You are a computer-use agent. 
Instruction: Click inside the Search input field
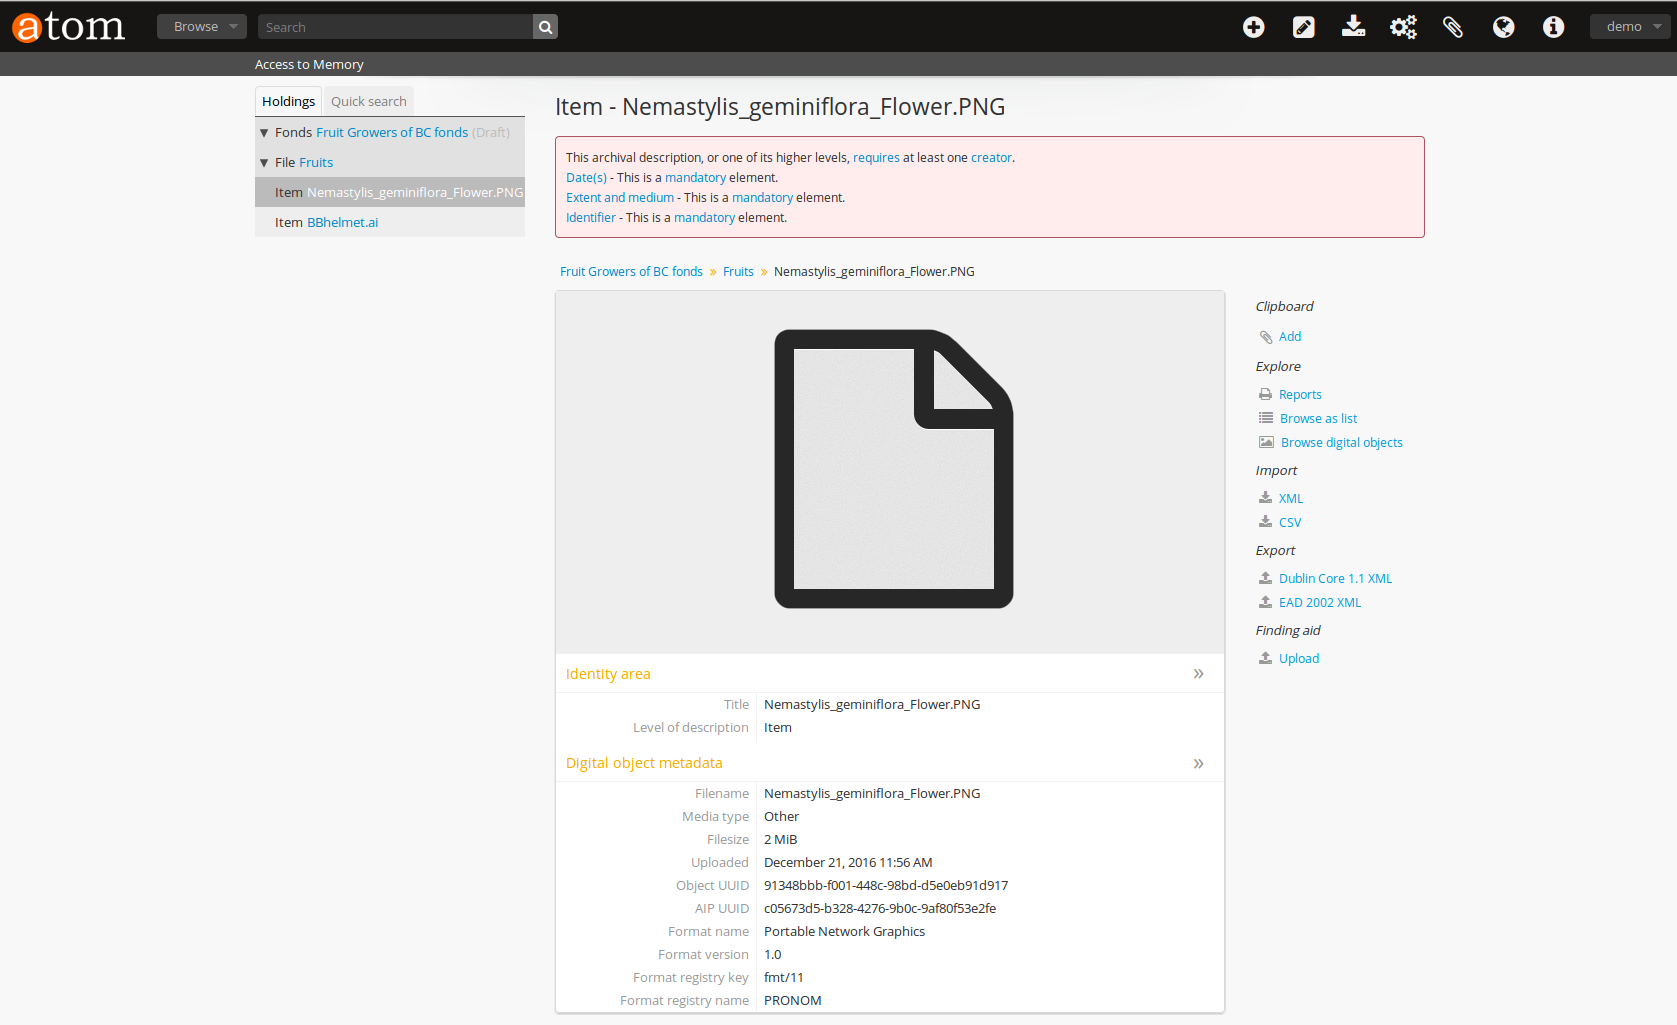395,27
